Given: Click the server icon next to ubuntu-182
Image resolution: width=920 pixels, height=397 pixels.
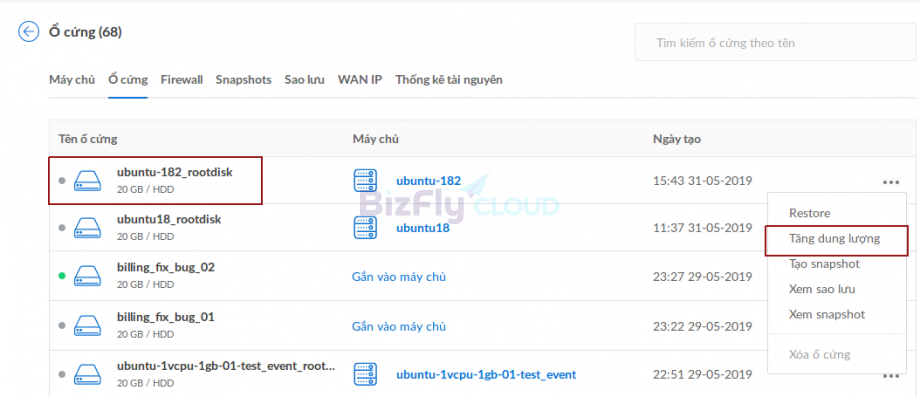Looking at the screenshot, I should coord(365,181).
